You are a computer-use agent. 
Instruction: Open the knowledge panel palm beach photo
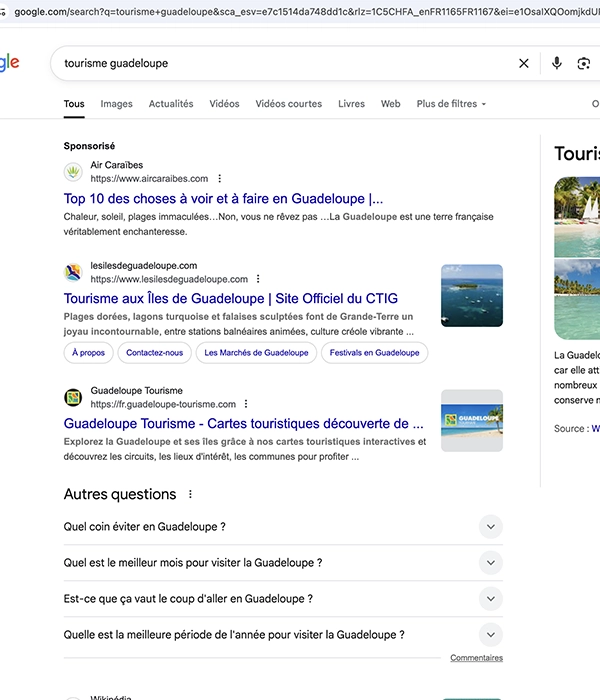pyautogui.click(x=577, y=299)
